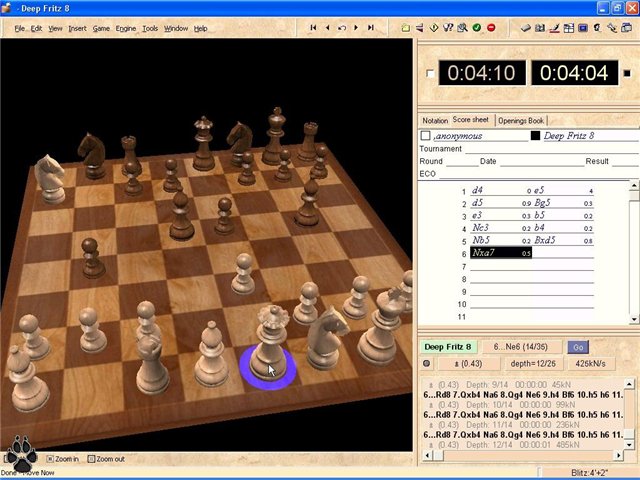Image resolution: width=640 pixels, height=480 pixels.
Task: Click the score sheet vertical scrollbar thumb
Action: click(634, 195)
